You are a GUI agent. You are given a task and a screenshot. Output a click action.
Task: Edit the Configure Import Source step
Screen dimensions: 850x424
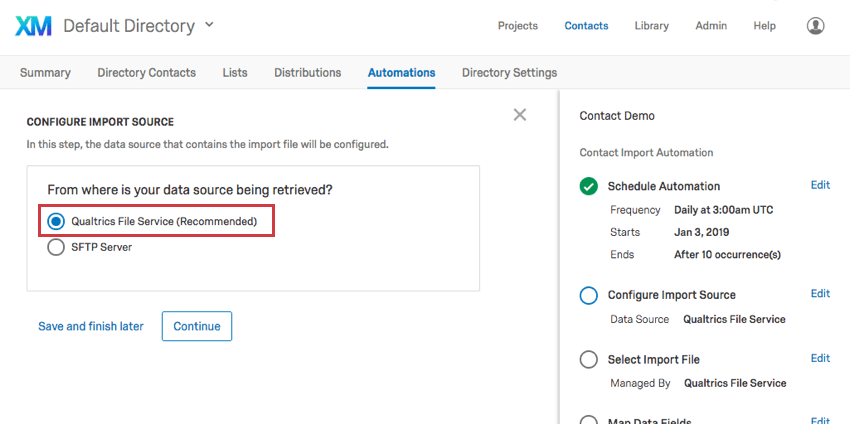(820, 294)
